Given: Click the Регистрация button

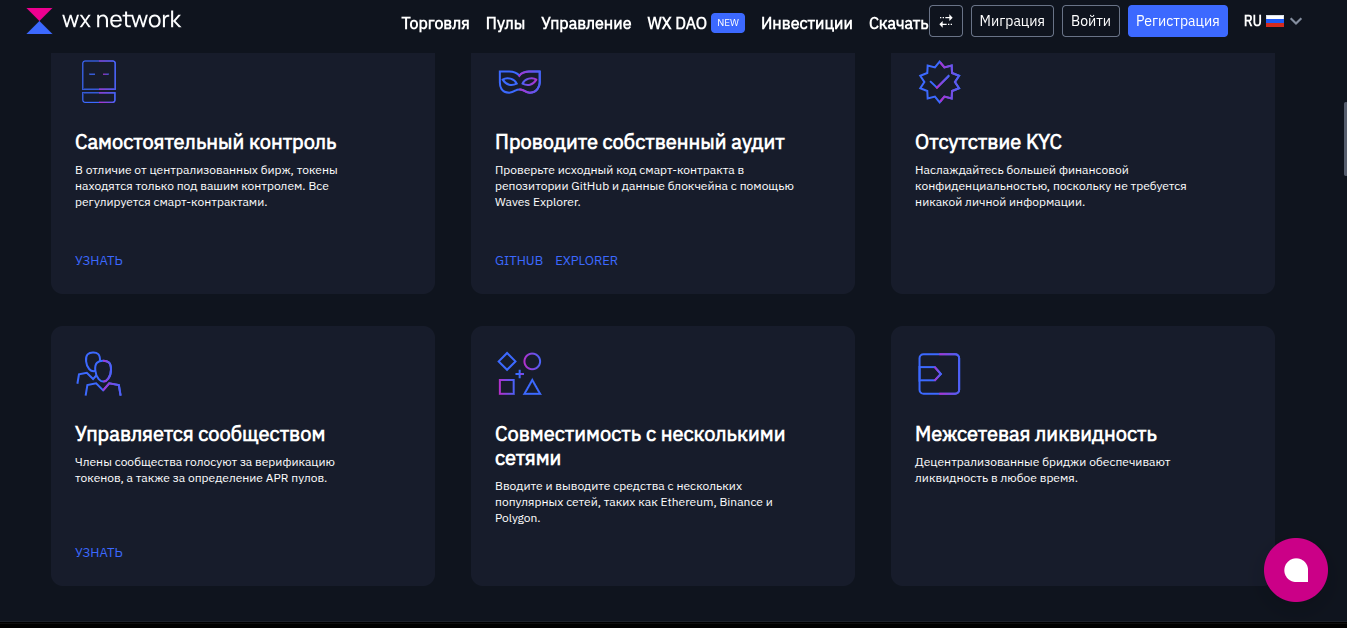Looking at the screenshot, I should (x=1177, y=20).
